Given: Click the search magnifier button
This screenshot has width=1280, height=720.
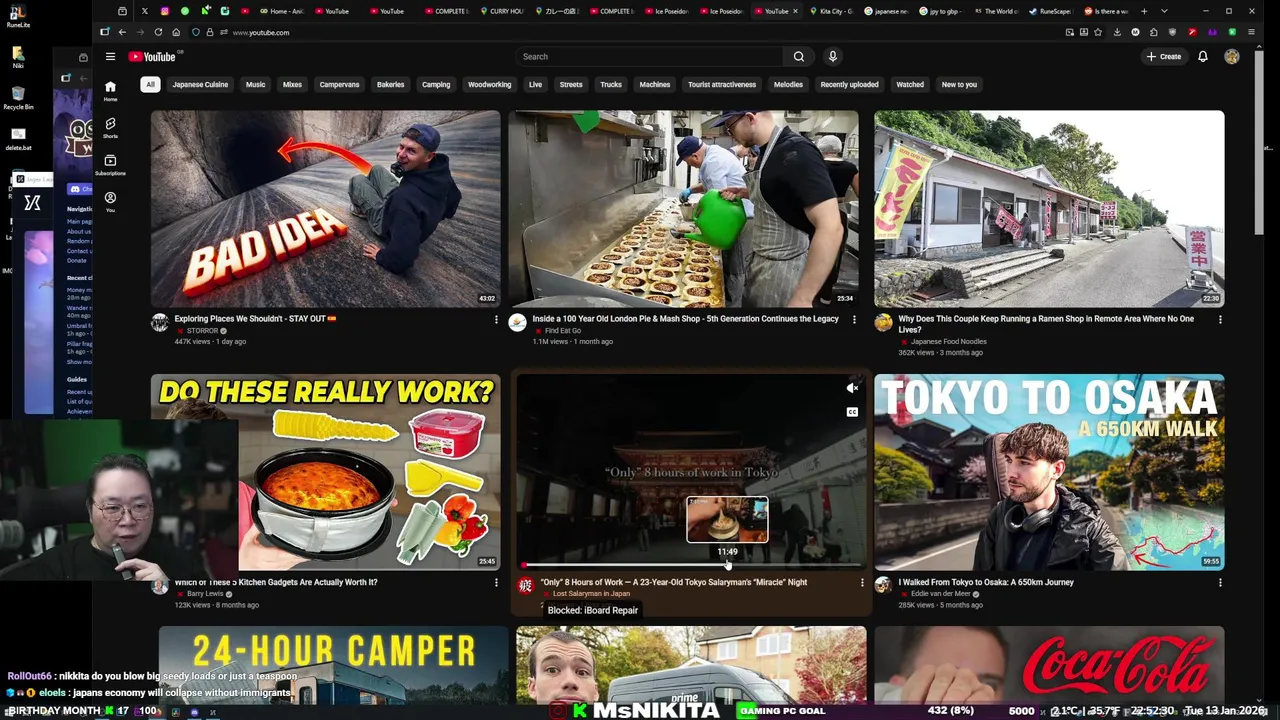Looking at the screenshot, I should click(x=798, y=57).
